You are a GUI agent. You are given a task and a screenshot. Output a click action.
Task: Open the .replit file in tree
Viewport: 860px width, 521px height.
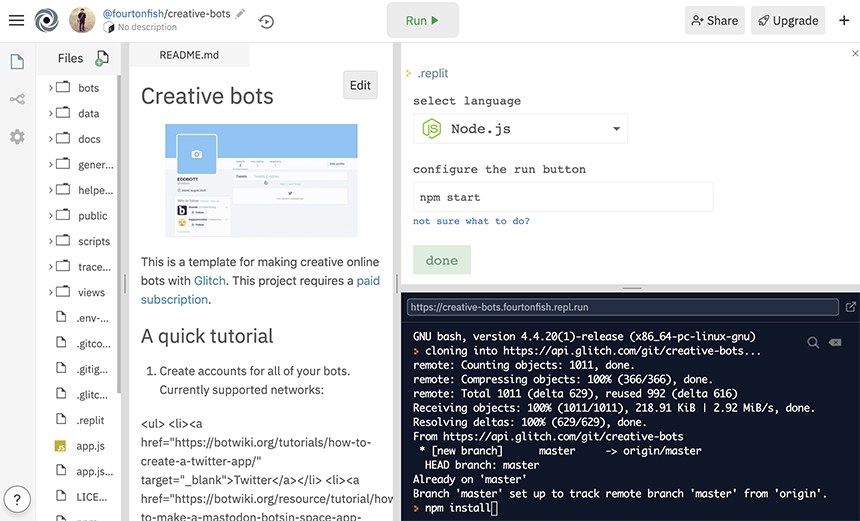pyautogui.click(x=79, y=420)
